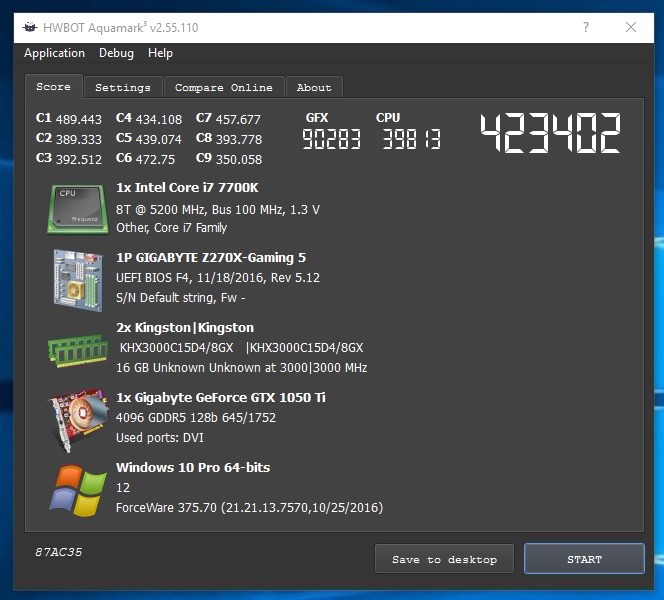Click the 16 GB Unknown at 3000 MHz line

[241, 368]
